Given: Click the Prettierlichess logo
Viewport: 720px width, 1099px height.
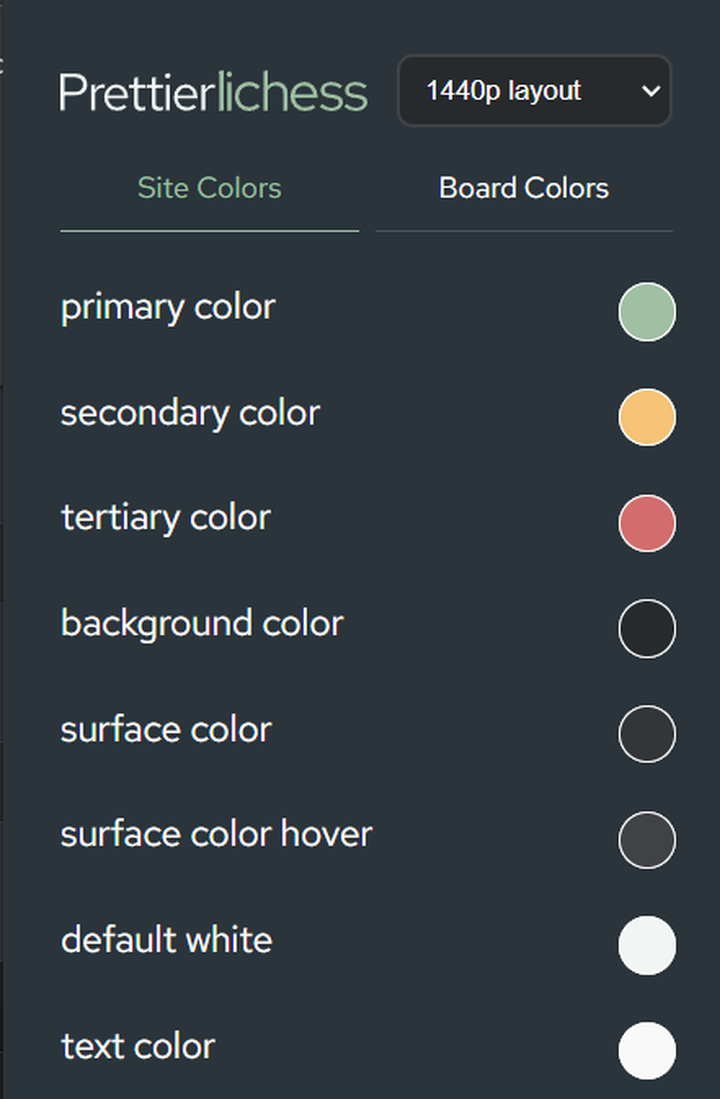Looking at the screenshot, I should [213, 92].
